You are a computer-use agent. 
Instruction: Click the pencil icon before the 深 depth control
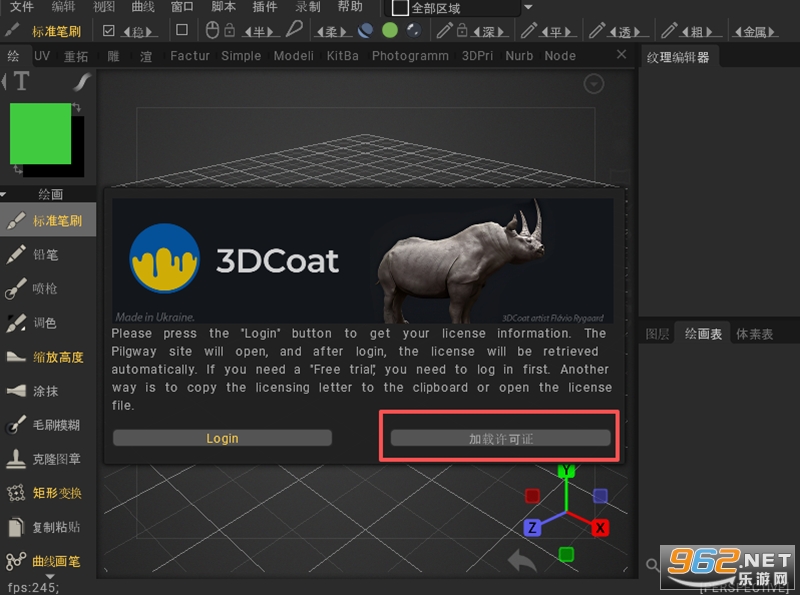(x=444, y=31)
